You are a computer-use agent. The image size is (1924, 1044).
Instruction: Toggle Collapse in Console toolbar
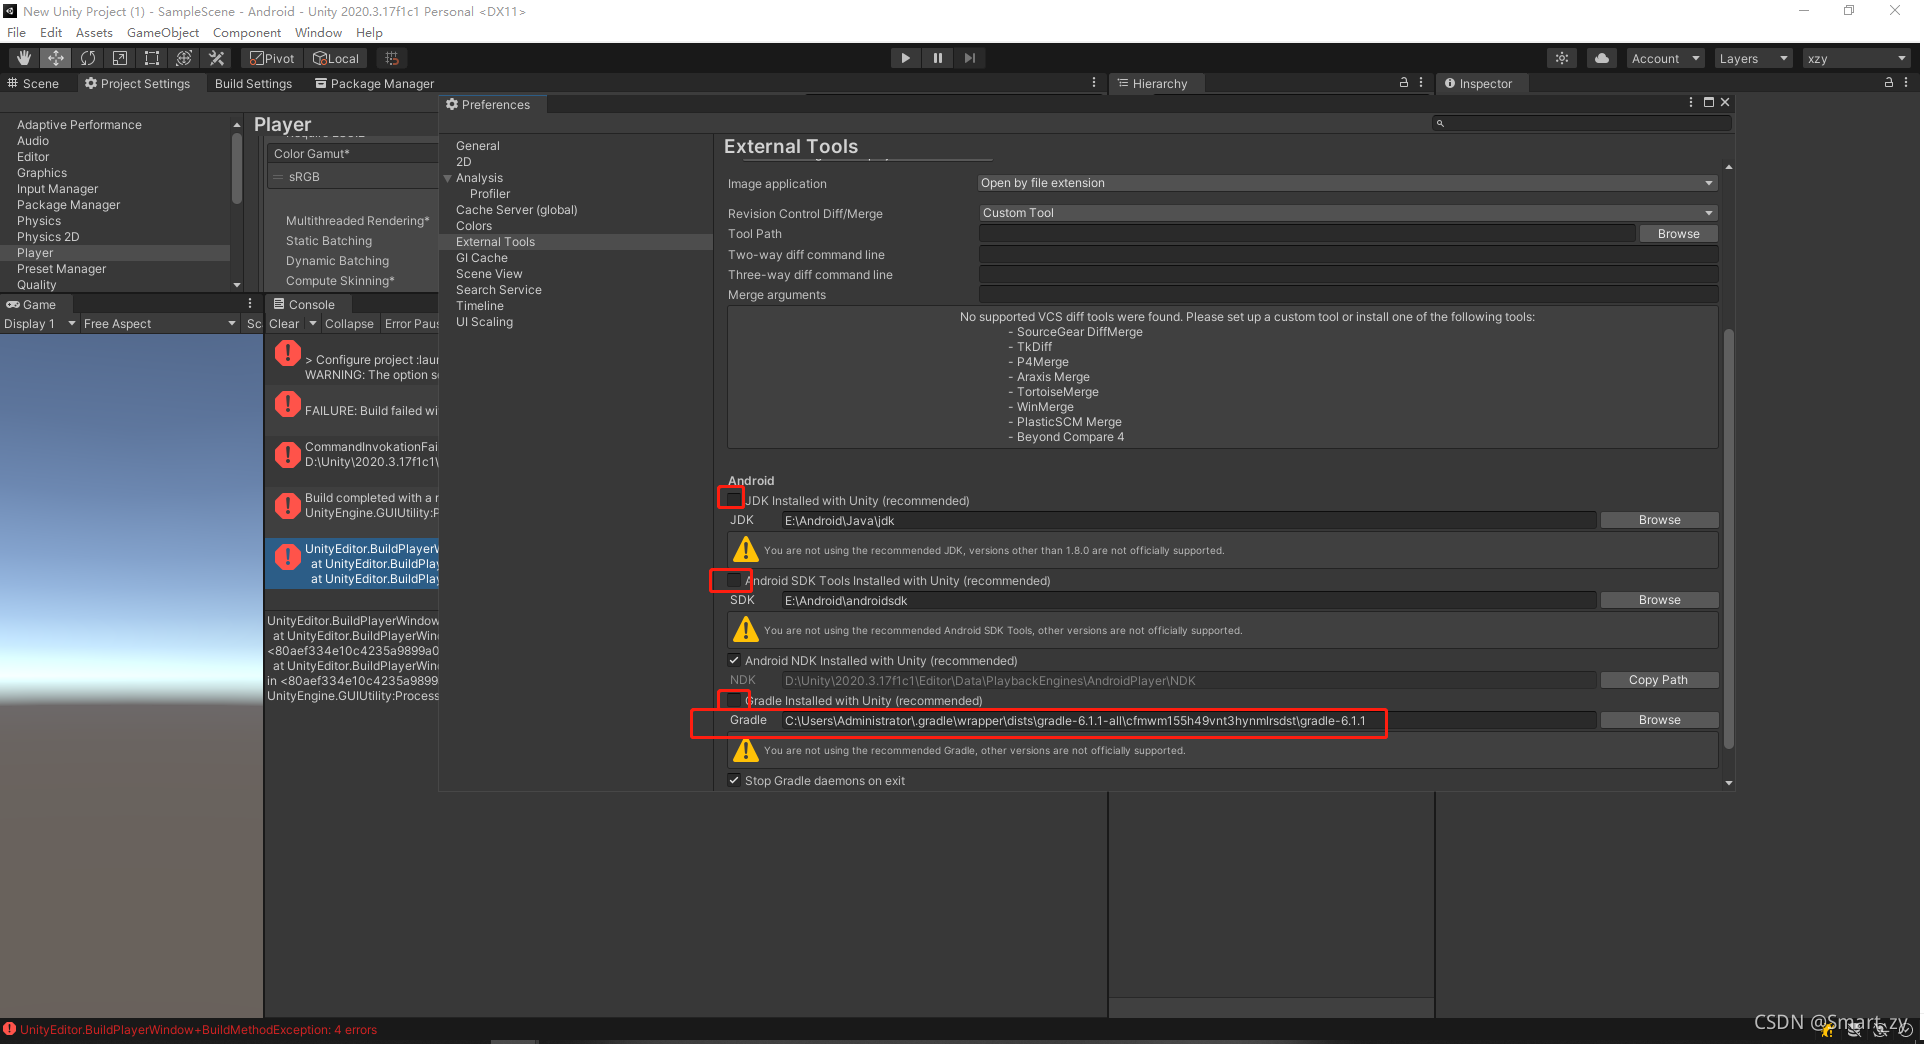[x=349, y=323]
